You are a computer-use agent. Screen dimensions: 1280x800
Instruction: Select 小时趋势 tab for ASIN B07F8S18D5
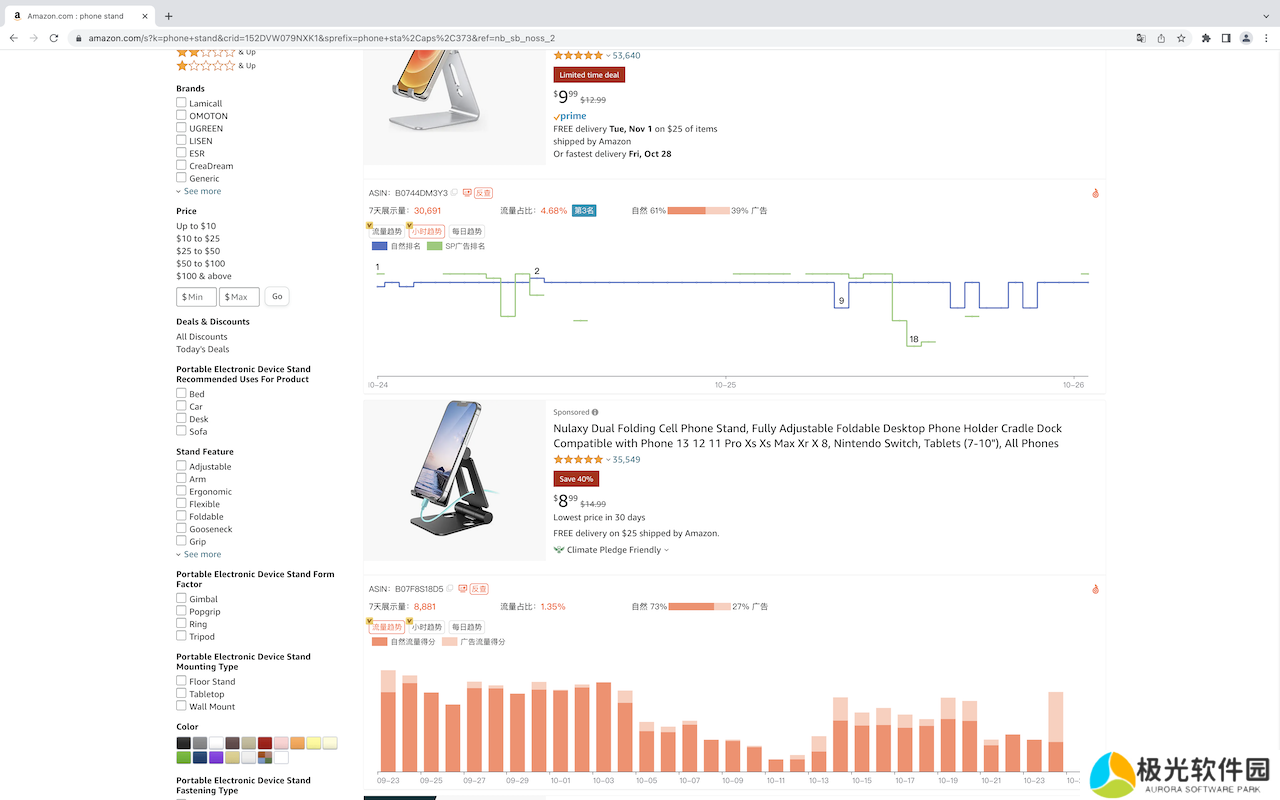point(426,627)
